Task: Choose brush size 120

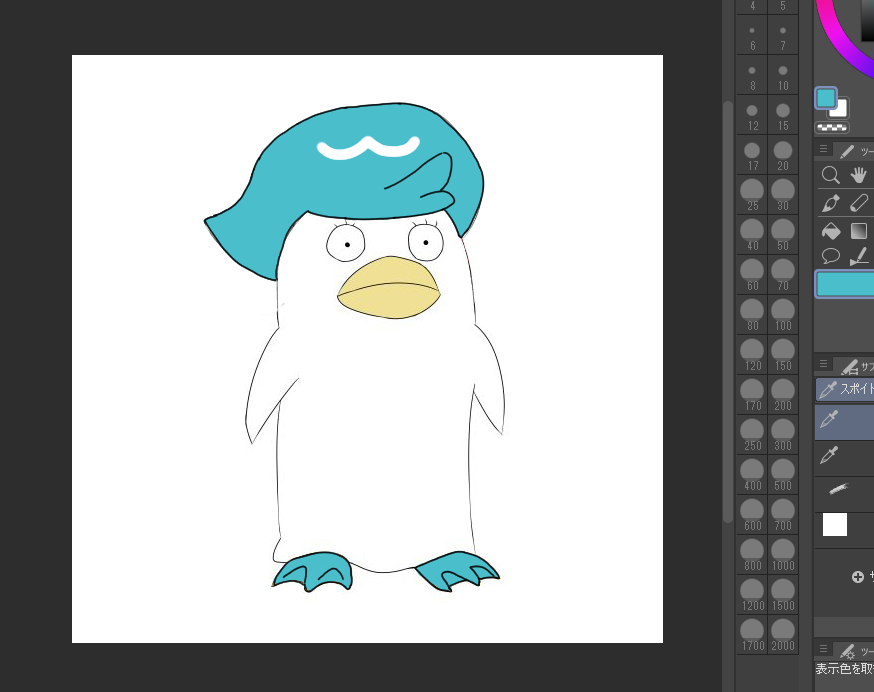Action: click(x=752, y=355)
